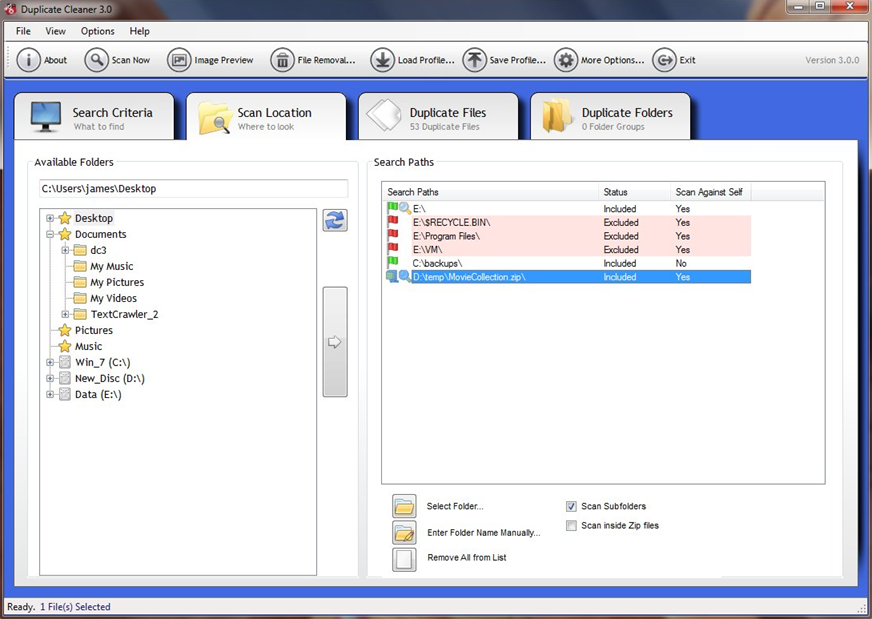Select the Scan Location tab
The image size is (872, 619).
266,116
